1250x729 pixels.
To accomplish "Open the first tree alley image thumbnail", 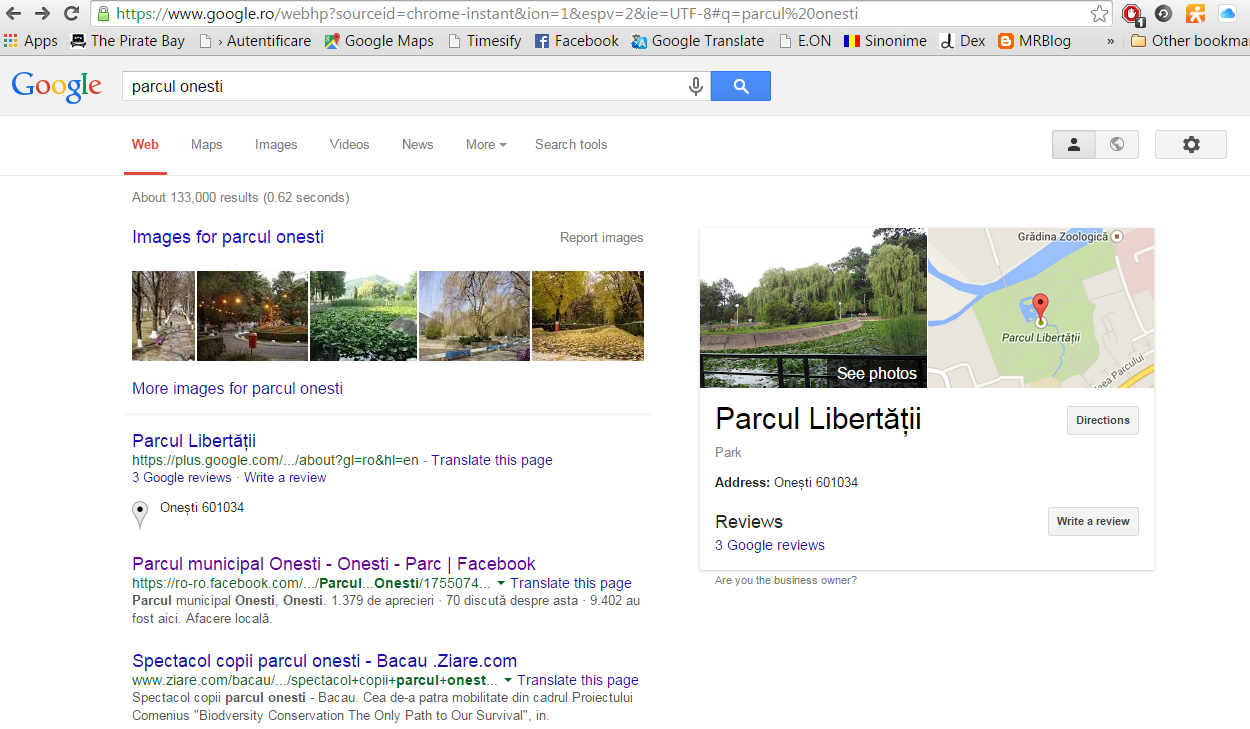I will pos(163,316).
